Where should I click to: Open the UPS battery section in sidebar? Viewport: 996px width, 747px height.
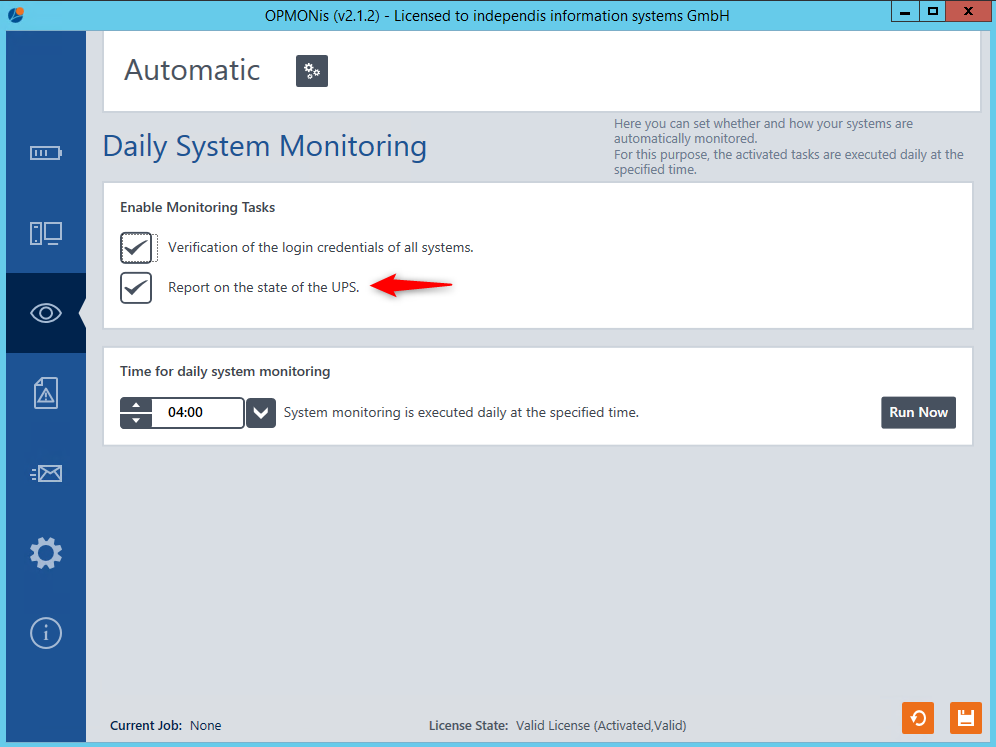point(46,153)
